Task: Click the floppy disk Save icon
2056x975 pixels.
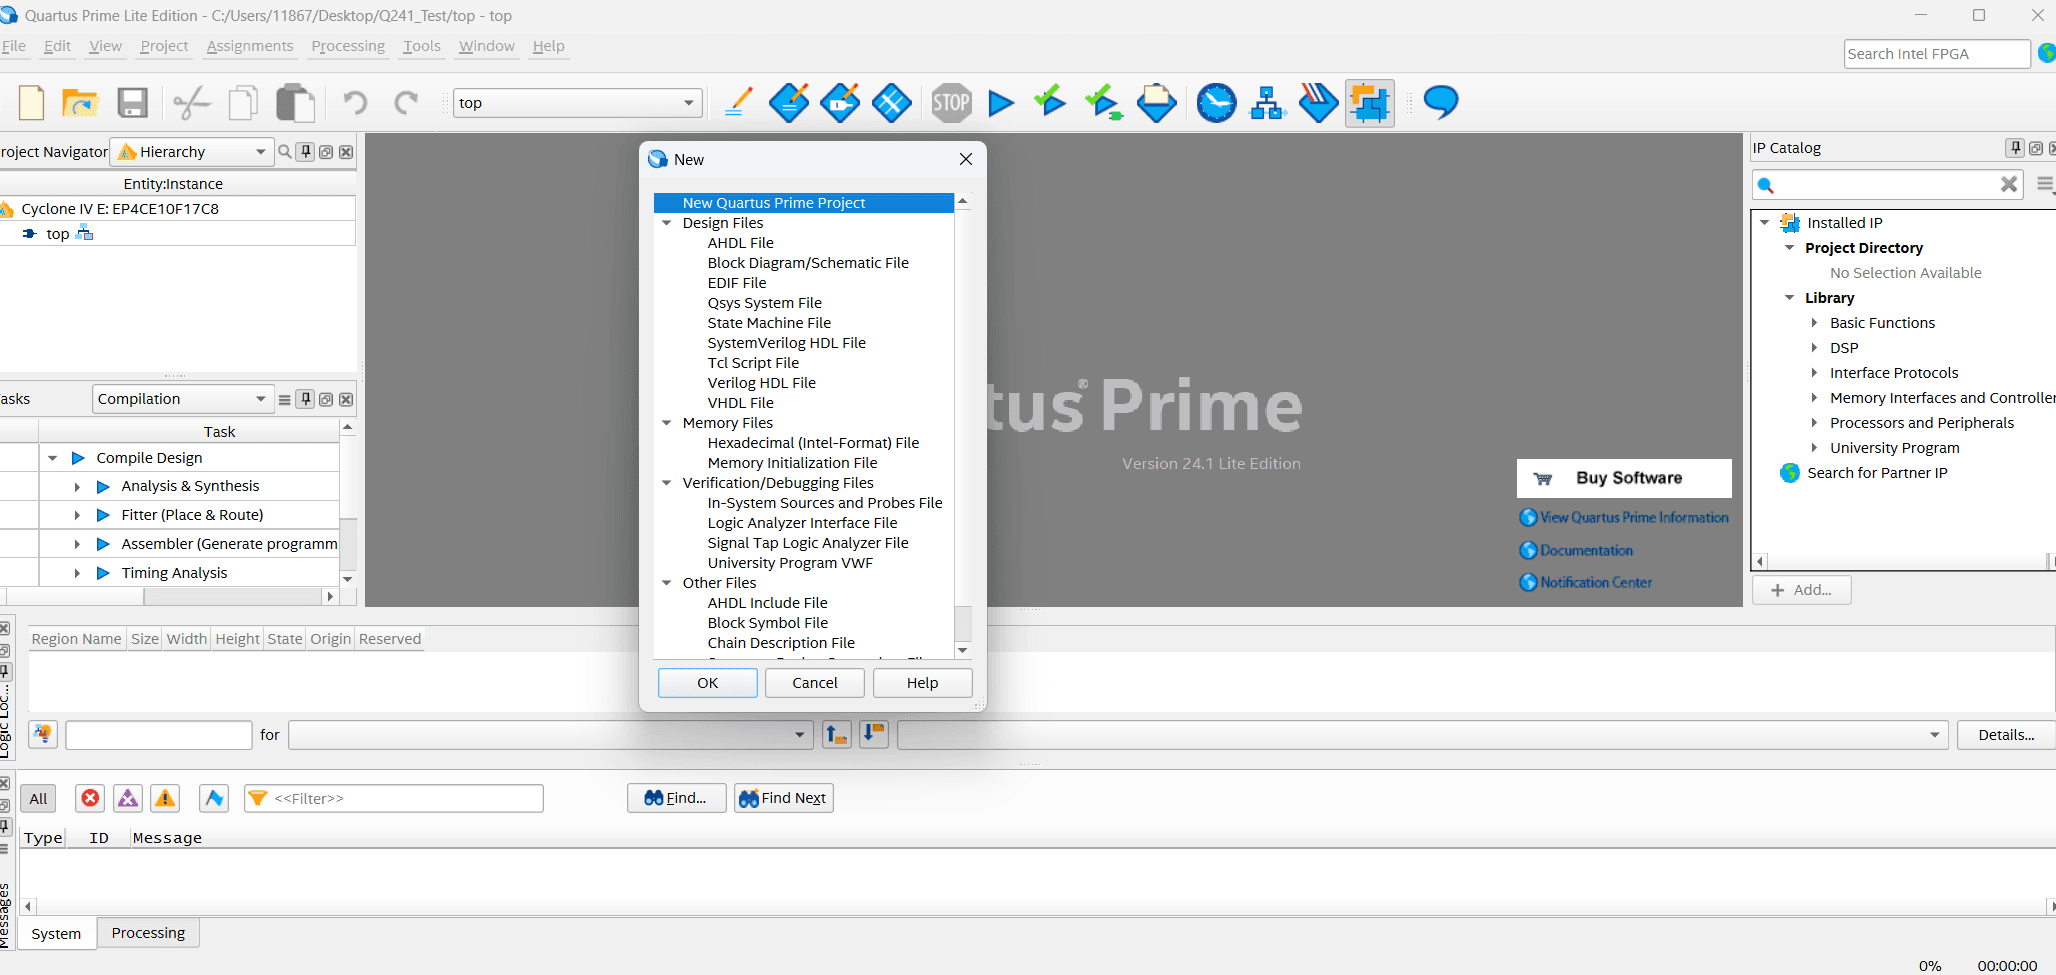Action: click(x=132, y=103)
